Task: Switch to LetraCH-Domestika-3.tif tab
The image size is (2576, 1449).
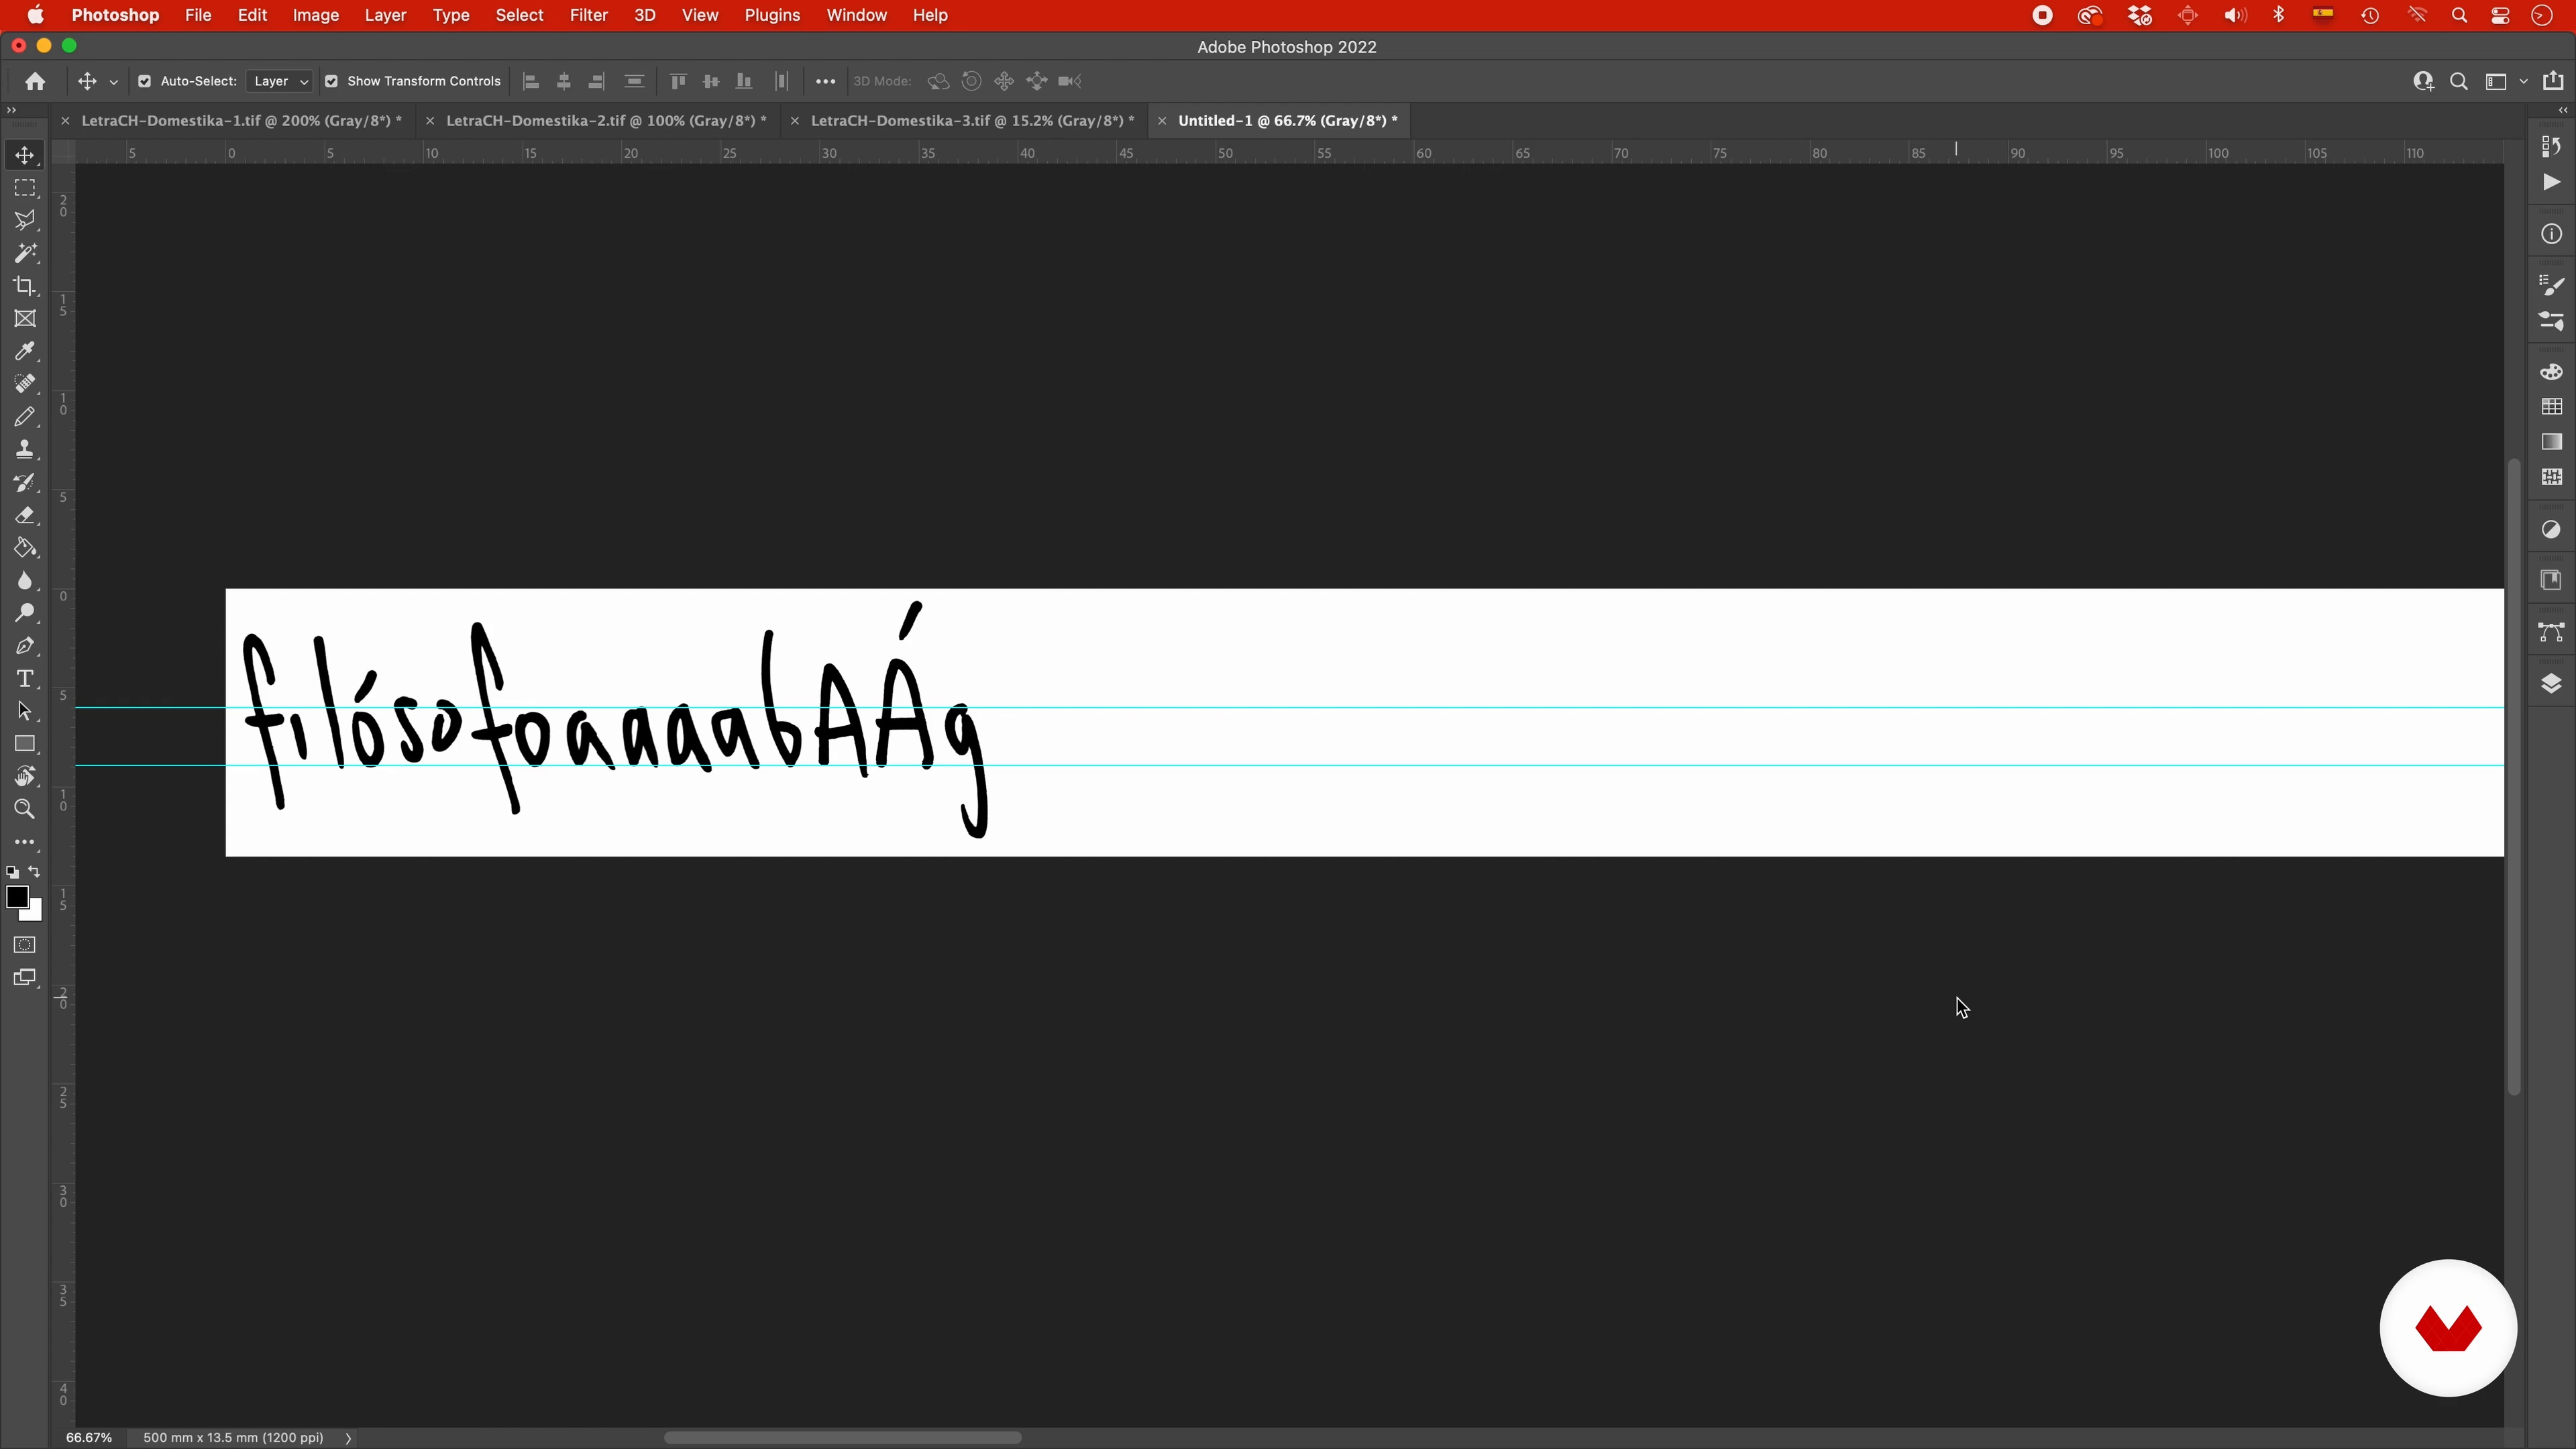Action: (x=972, y=120)
